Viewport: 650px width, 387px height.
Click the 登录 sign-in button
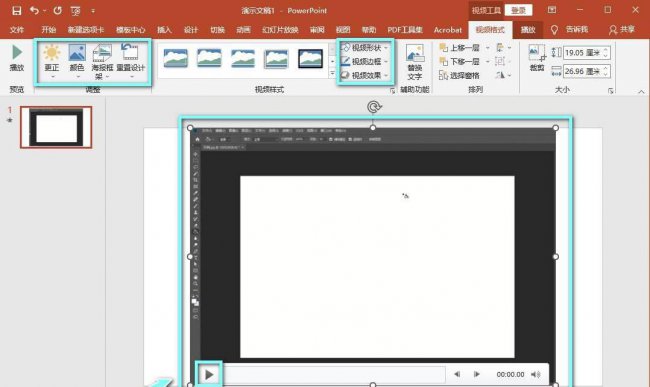[x=519, y=10]
